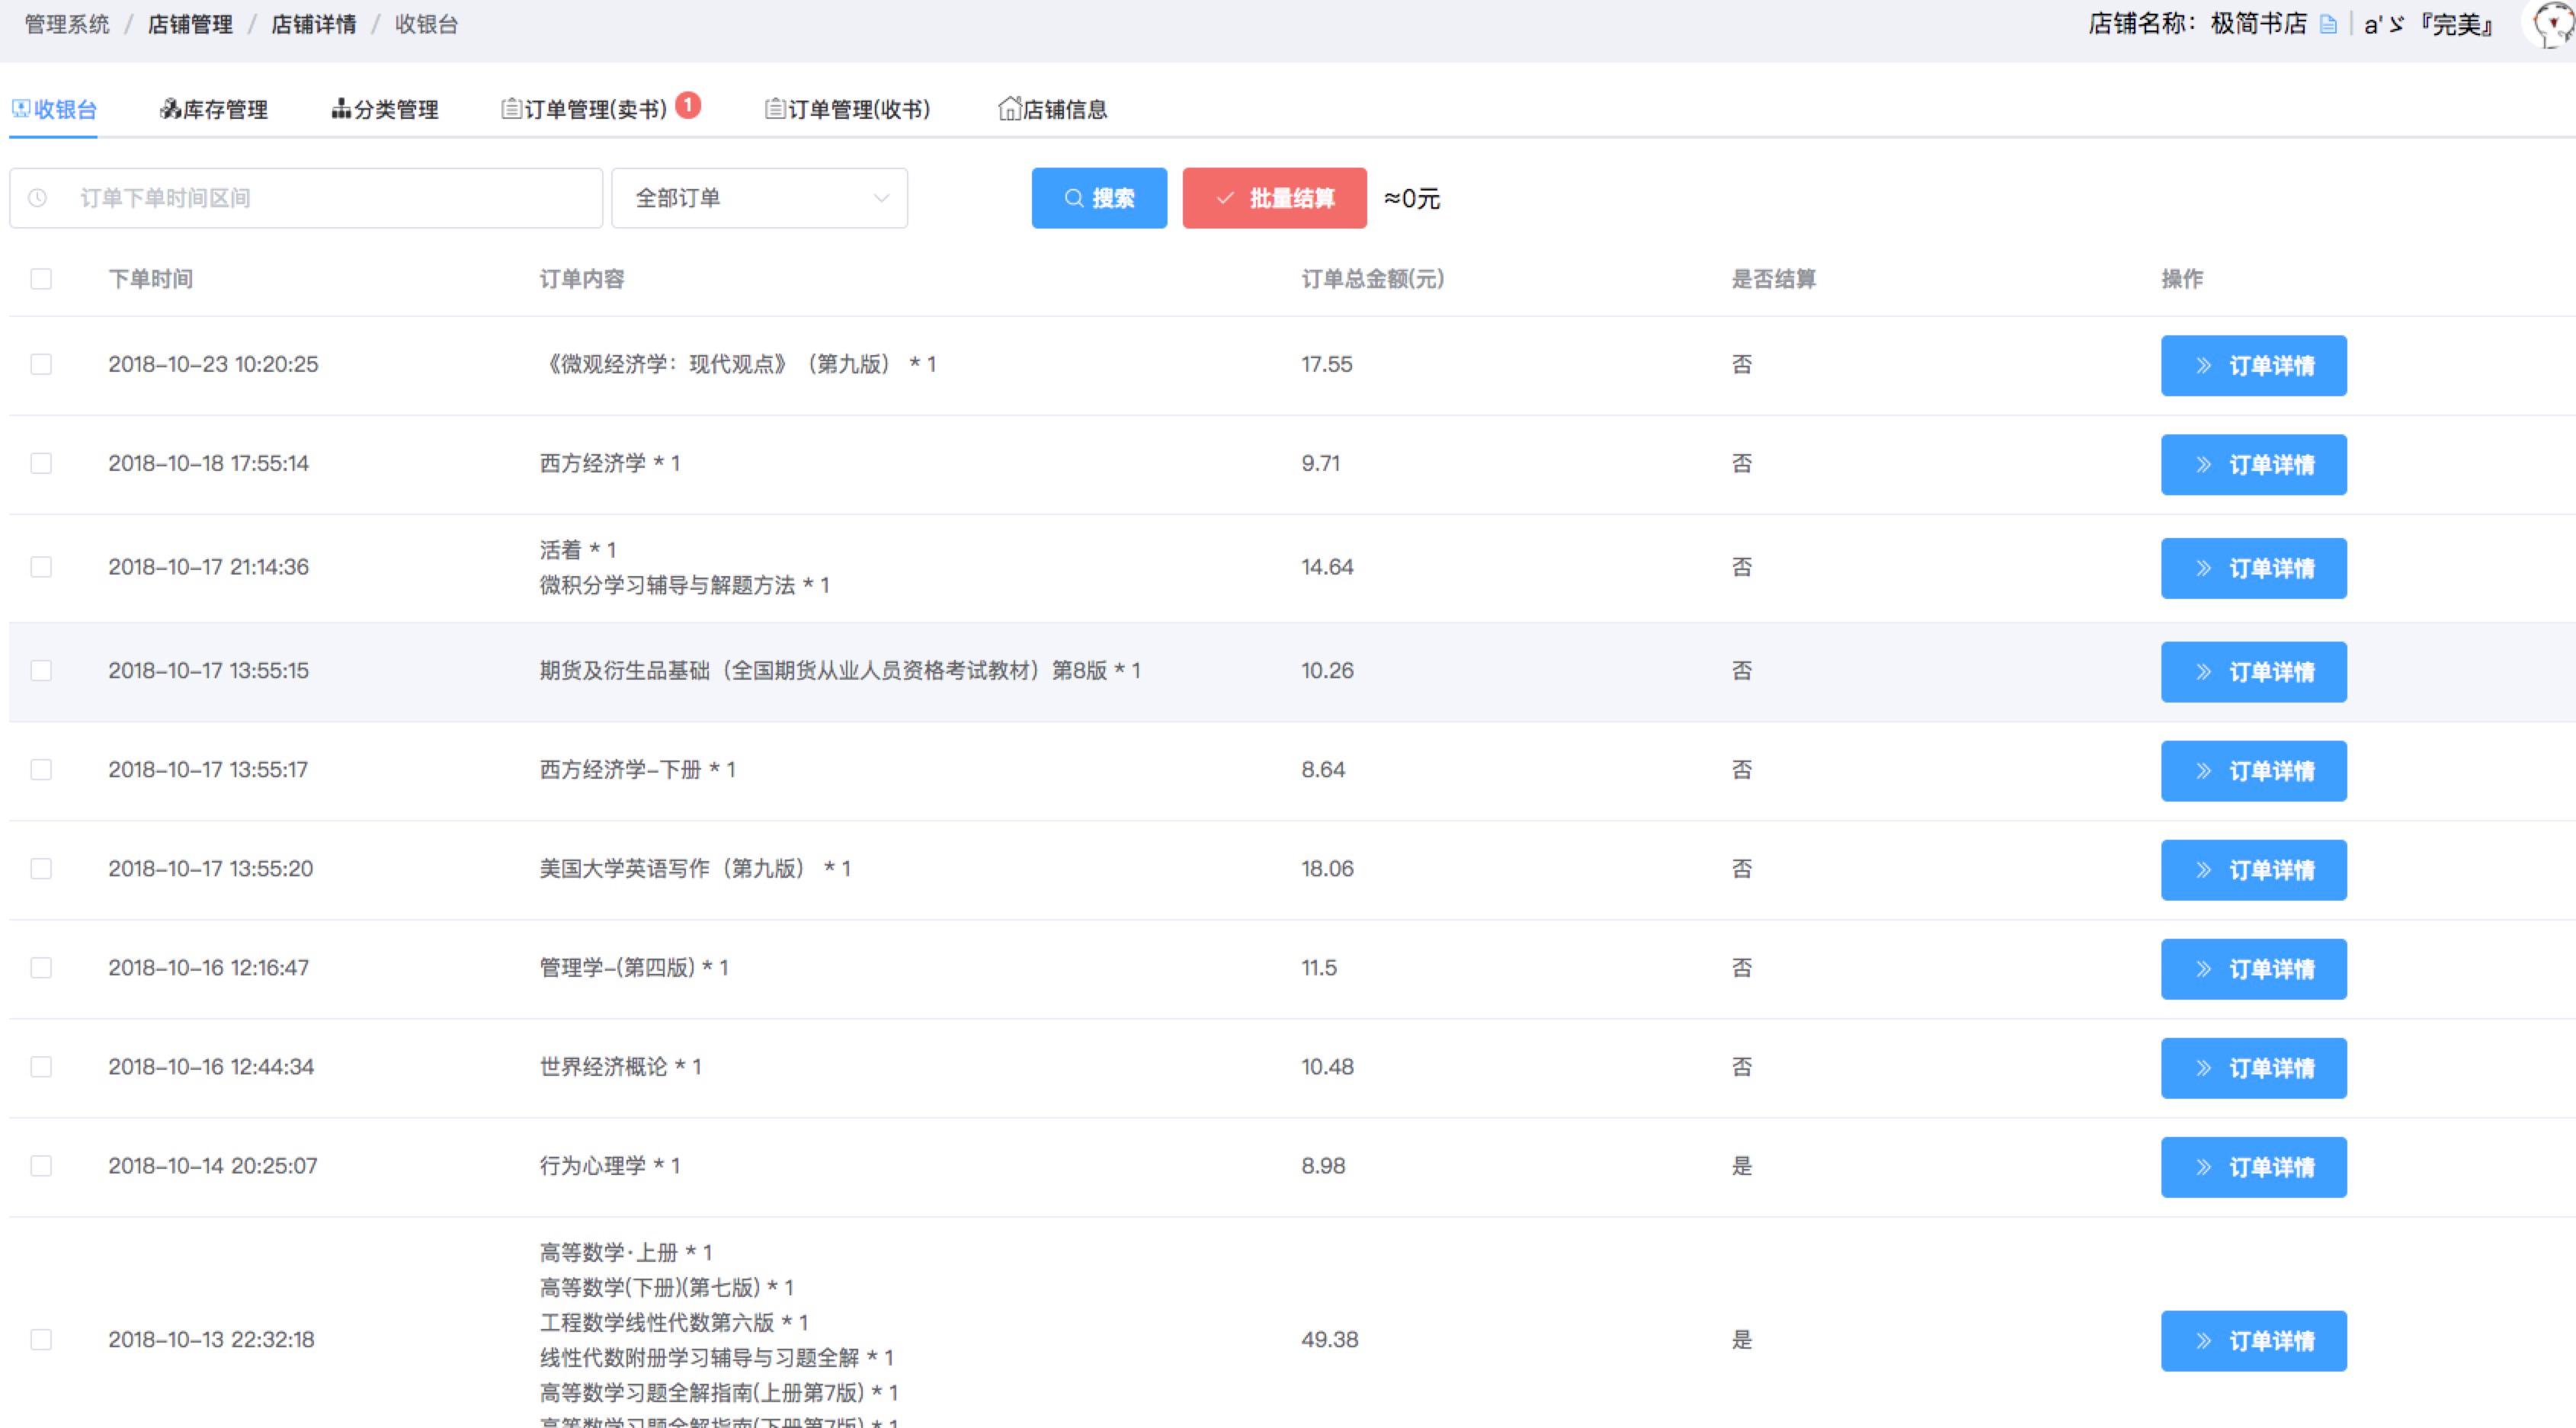Image resolution: width=2576 pixels, height=1428 pixels.
Task: Open 订单详情 for the 49.38 yuan order
Action: pyautogui.click(x=2253, y=1340)
